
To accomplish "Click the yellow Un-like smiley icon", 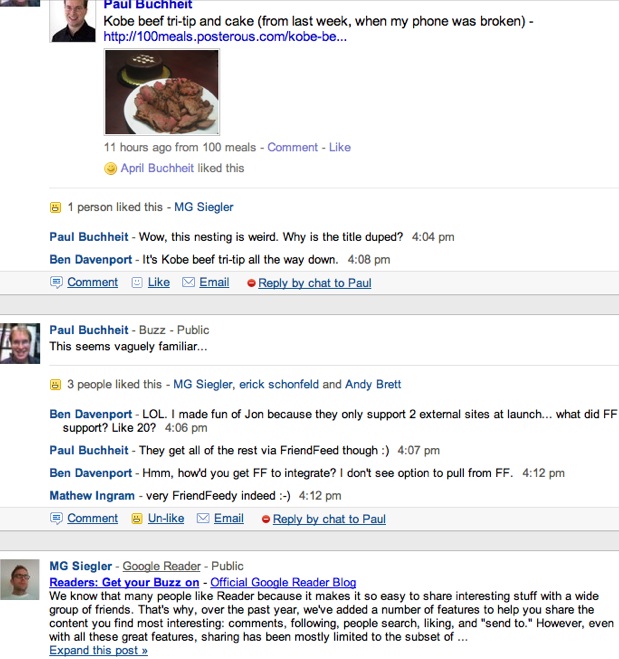I will coord(137,519).
